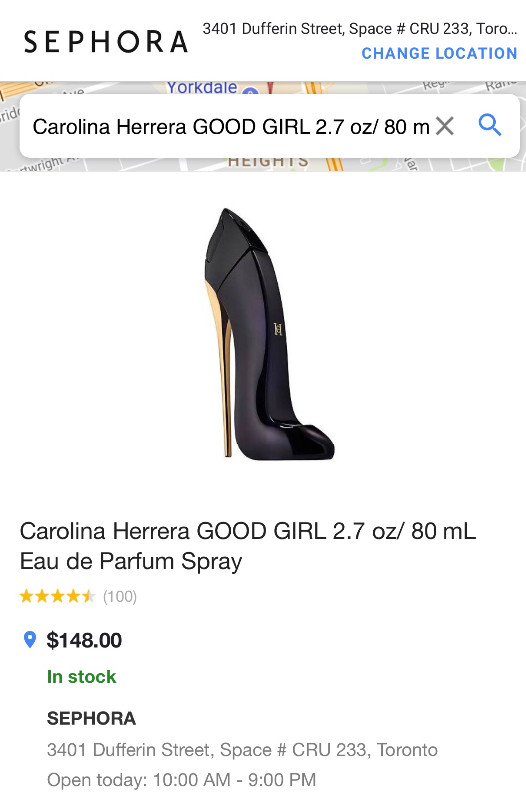Click Open today store hours line
This screenshot has width=526, height=800.
tap(182, 780)
